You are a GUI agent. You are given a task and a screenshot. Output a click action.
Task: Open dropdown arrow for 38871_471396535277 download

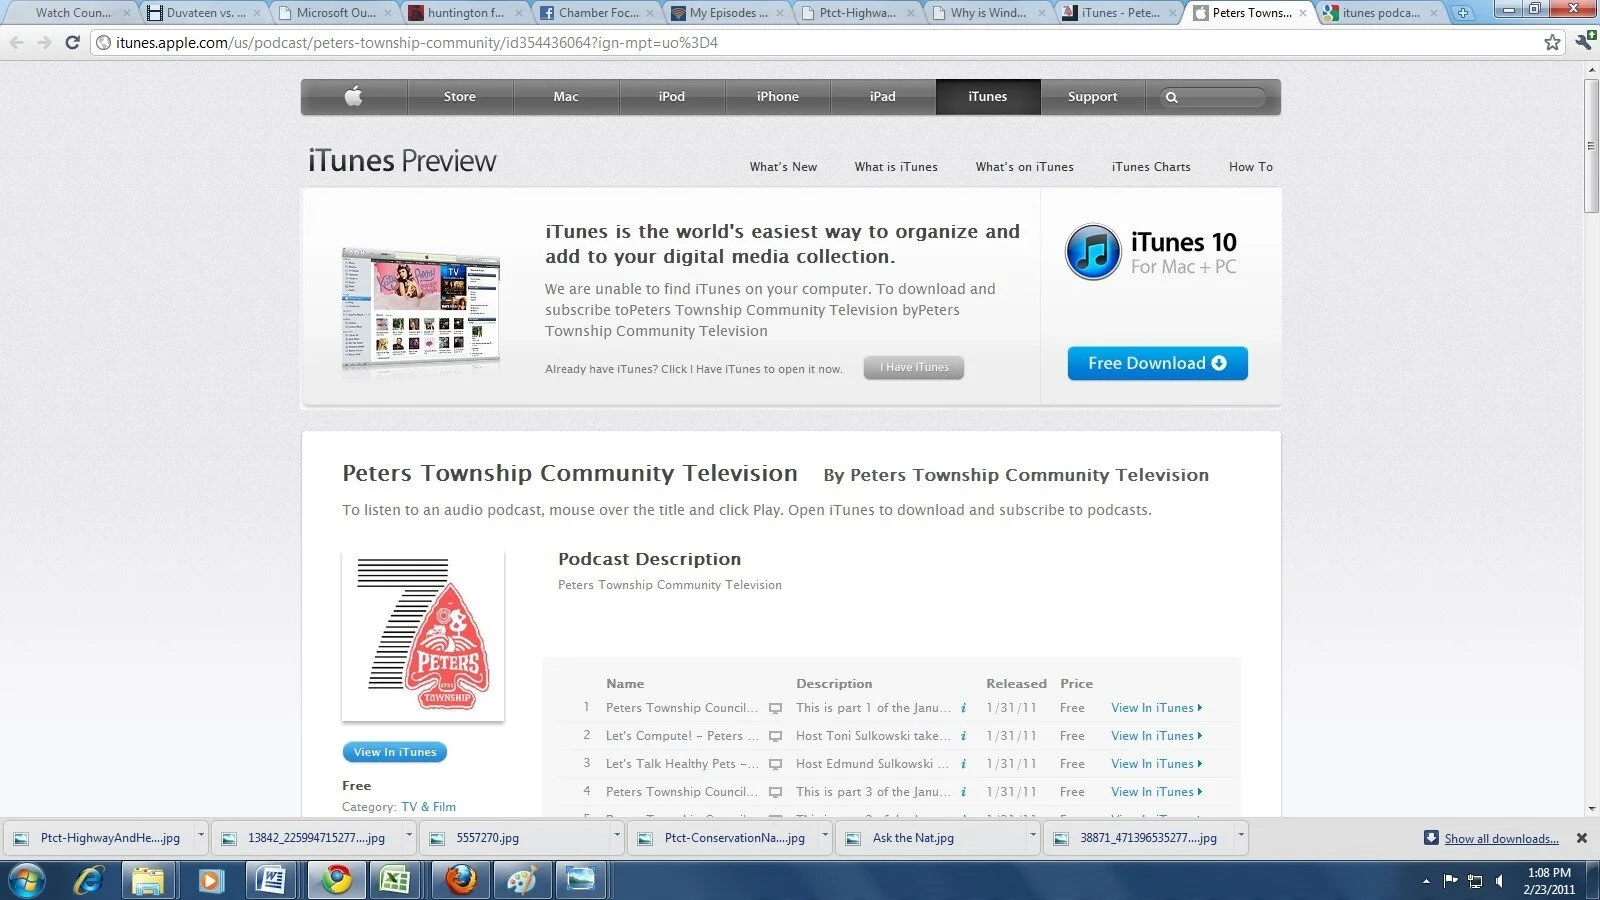point(1241,833)
